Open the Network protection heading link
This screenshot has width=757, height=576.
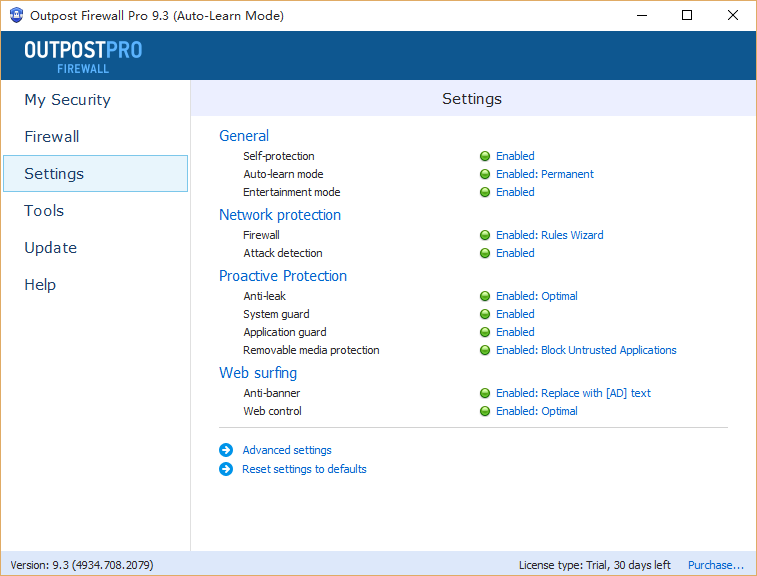[280, 215]
